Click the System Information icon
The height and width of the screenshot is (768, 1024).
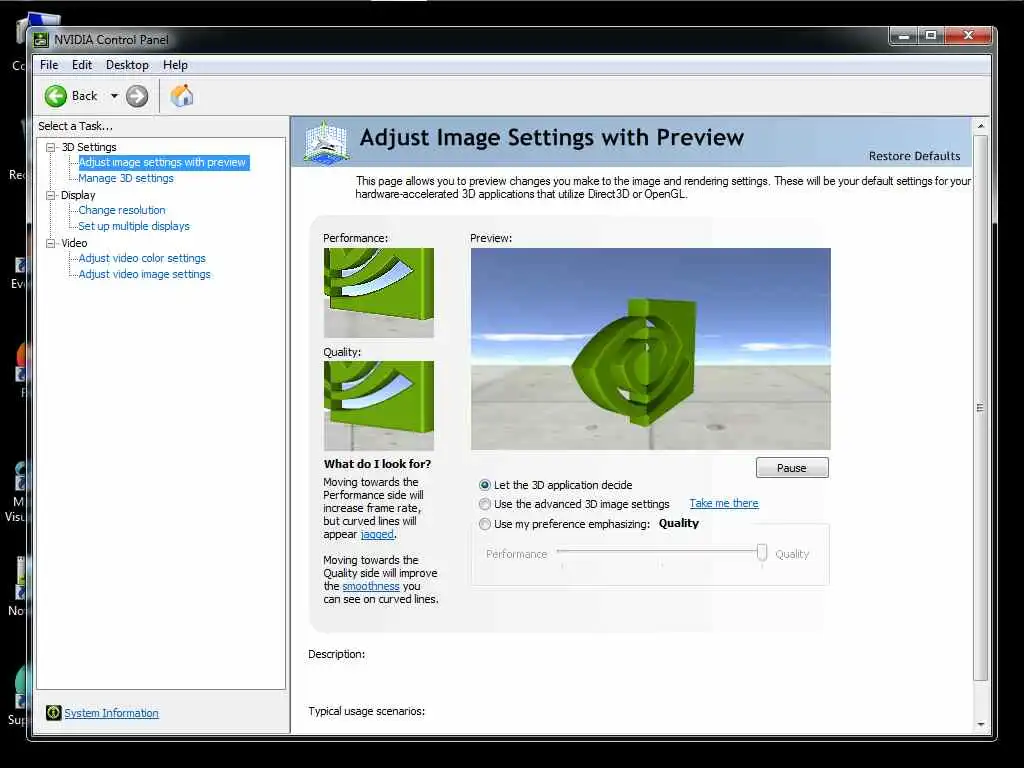(x=54, y=712)
